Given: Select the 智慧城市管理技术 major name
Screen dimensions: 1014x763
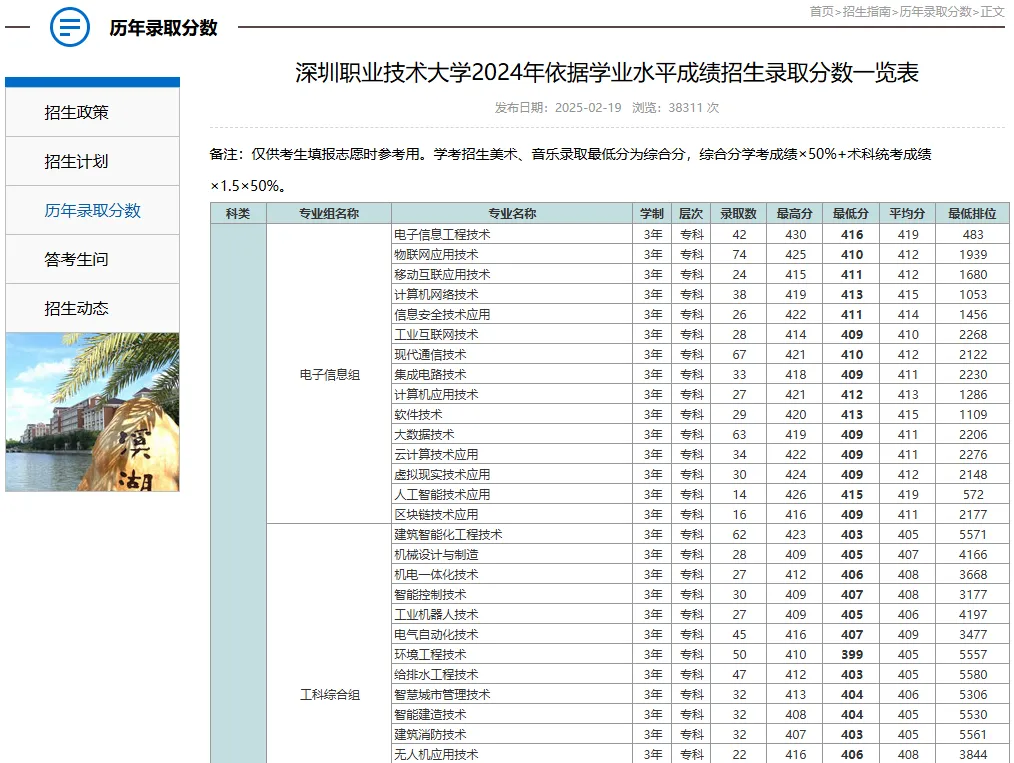Looking at the screenshot, I should [442, 695].
